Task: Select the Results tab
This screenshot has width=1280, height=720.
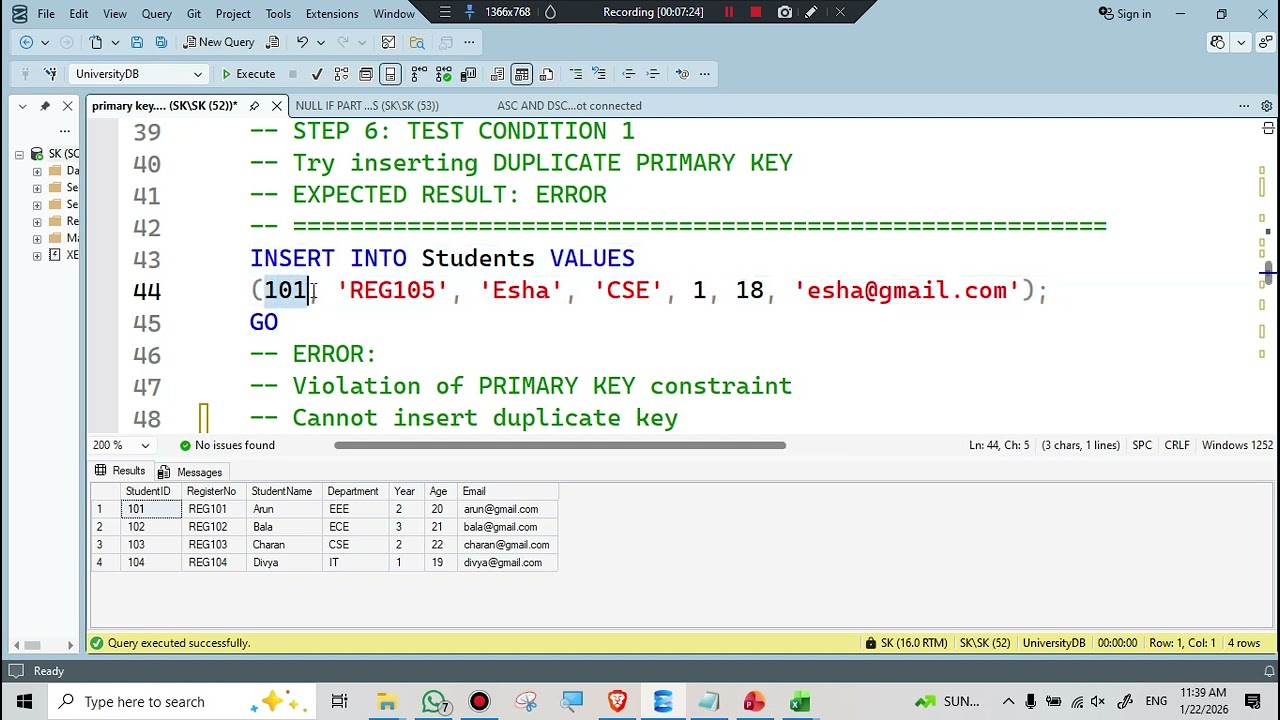Action: point(119,471)
